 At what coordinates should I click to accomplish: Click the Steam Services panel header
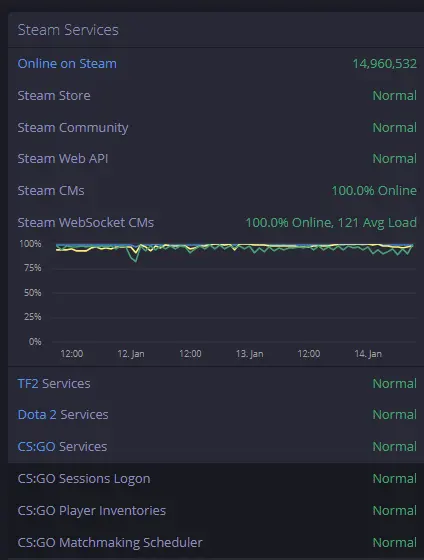pos(216,30)
